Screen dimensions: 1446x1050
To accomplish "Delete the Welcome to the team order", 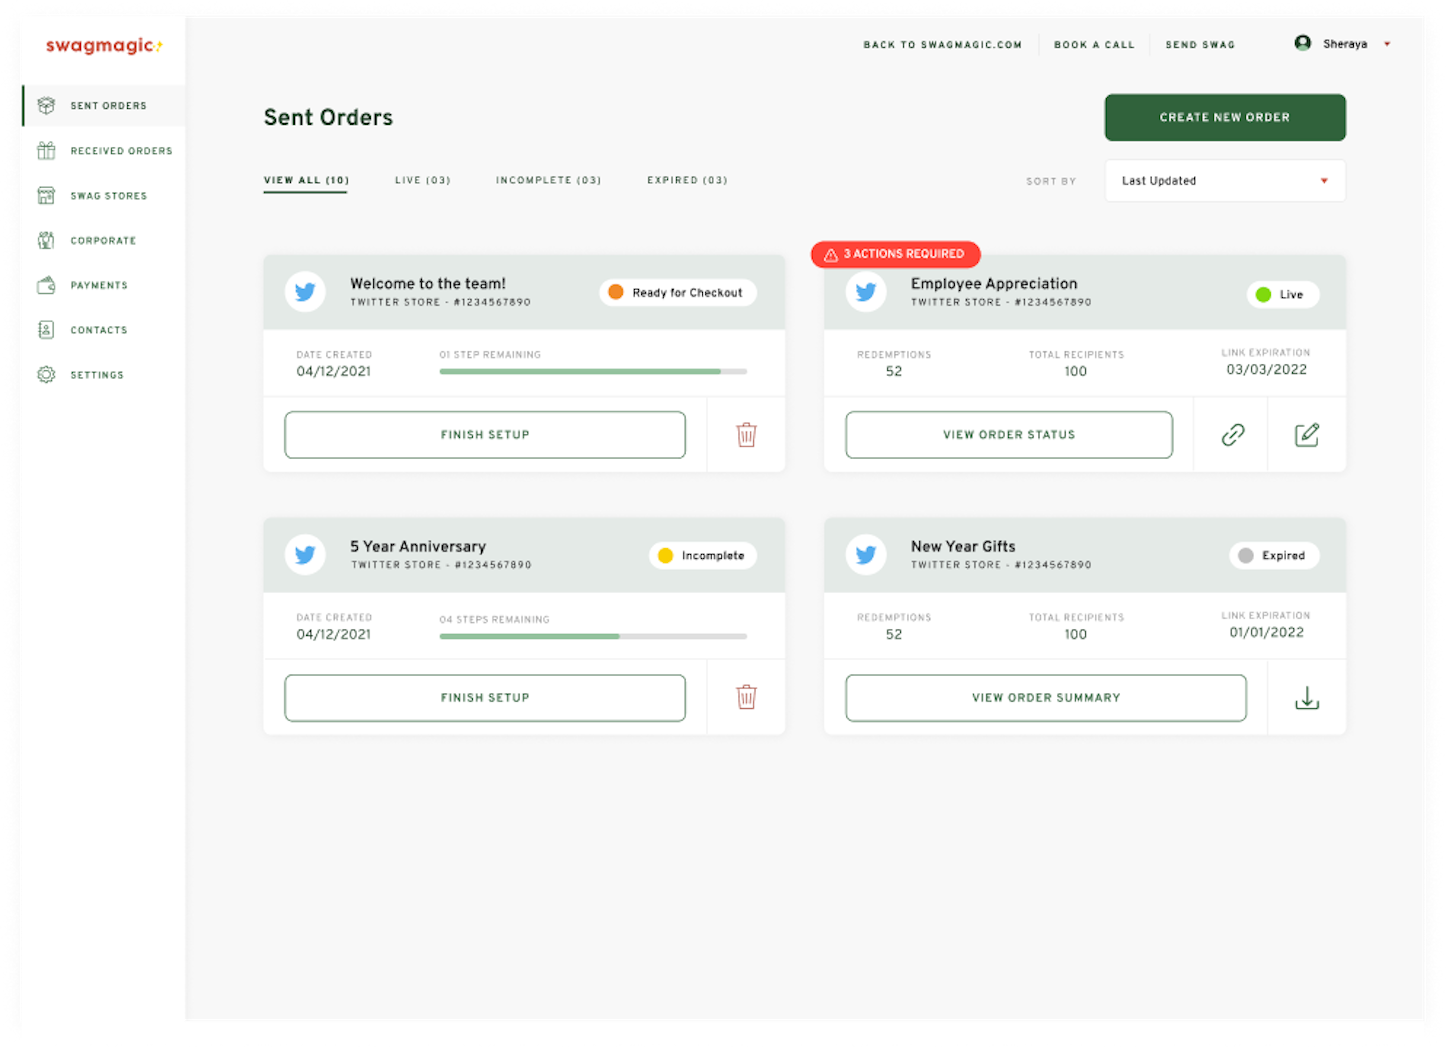I will pos(746,434).
